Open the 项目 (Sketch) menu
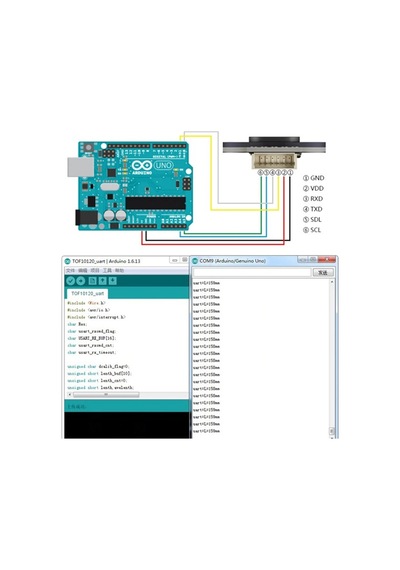400x570 pixels. 95,270
